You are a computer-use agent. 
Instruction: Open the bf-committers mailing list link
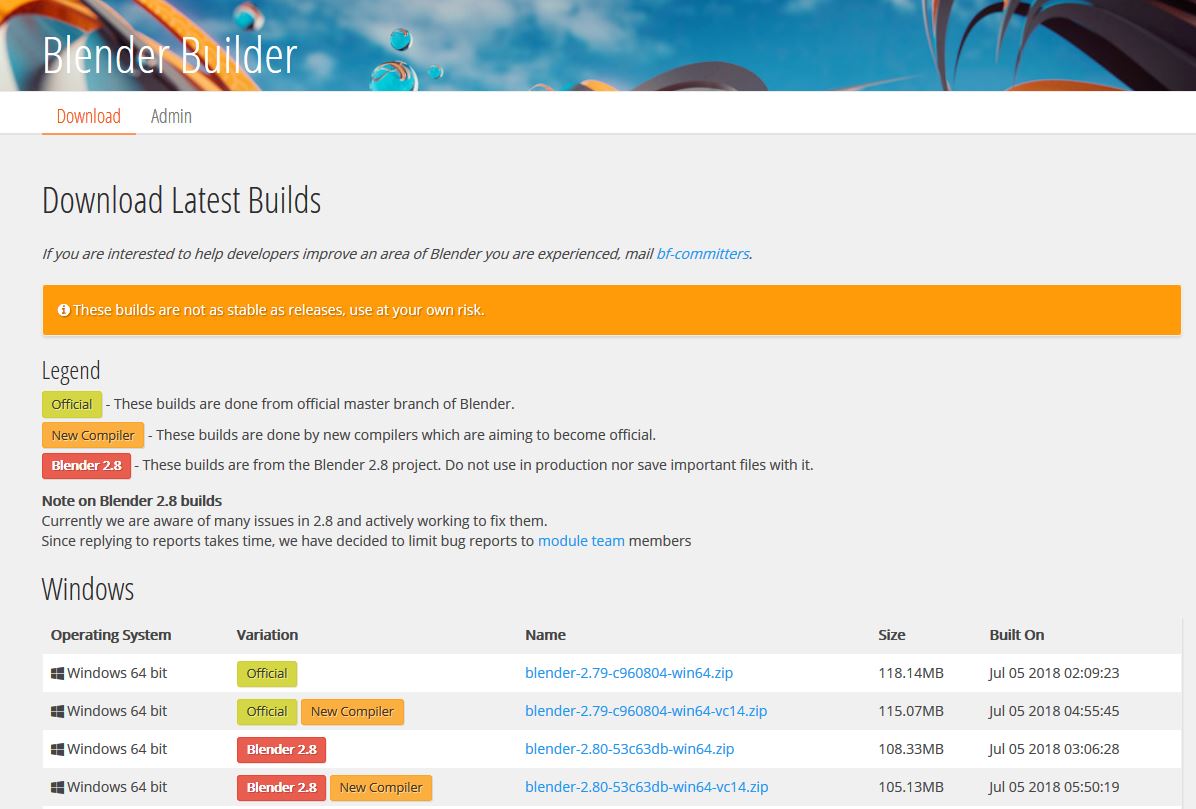tap(702, 253)
